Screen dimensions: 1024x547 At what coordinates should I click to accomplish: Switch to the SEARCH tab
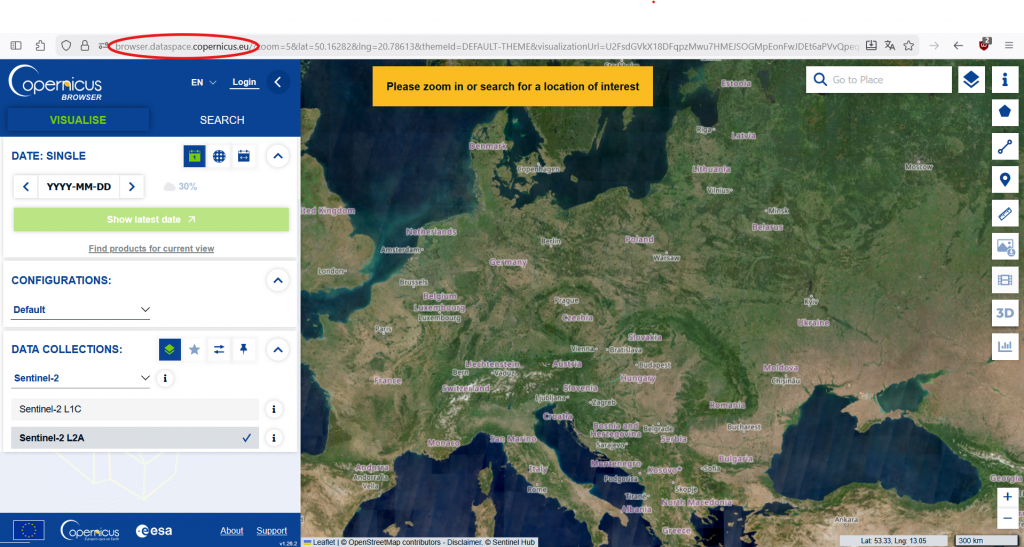coord(222,120)
